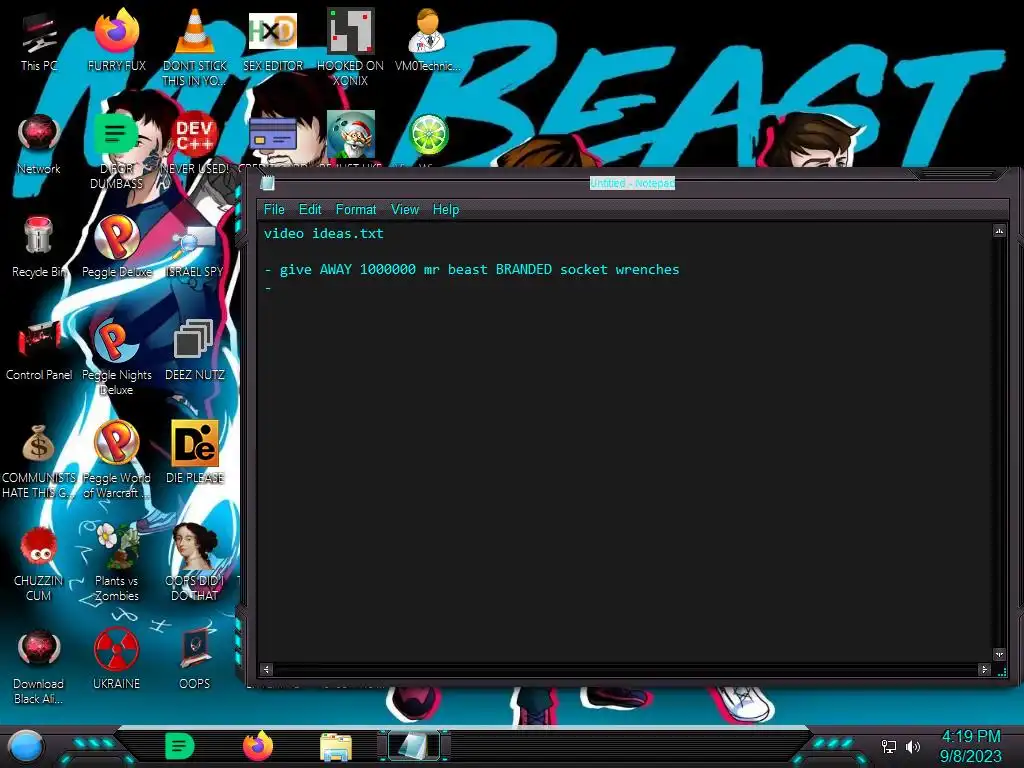Launch the lime slice desktop icon
The image size is (1024, 768).
(428, 135)
